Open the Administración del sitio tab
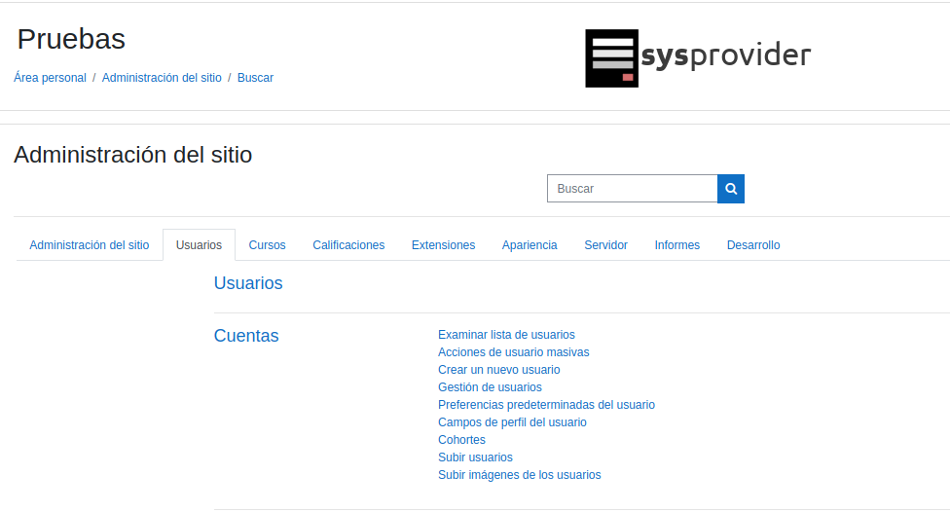This screenshot has height=512, width=950. (89, 245)
